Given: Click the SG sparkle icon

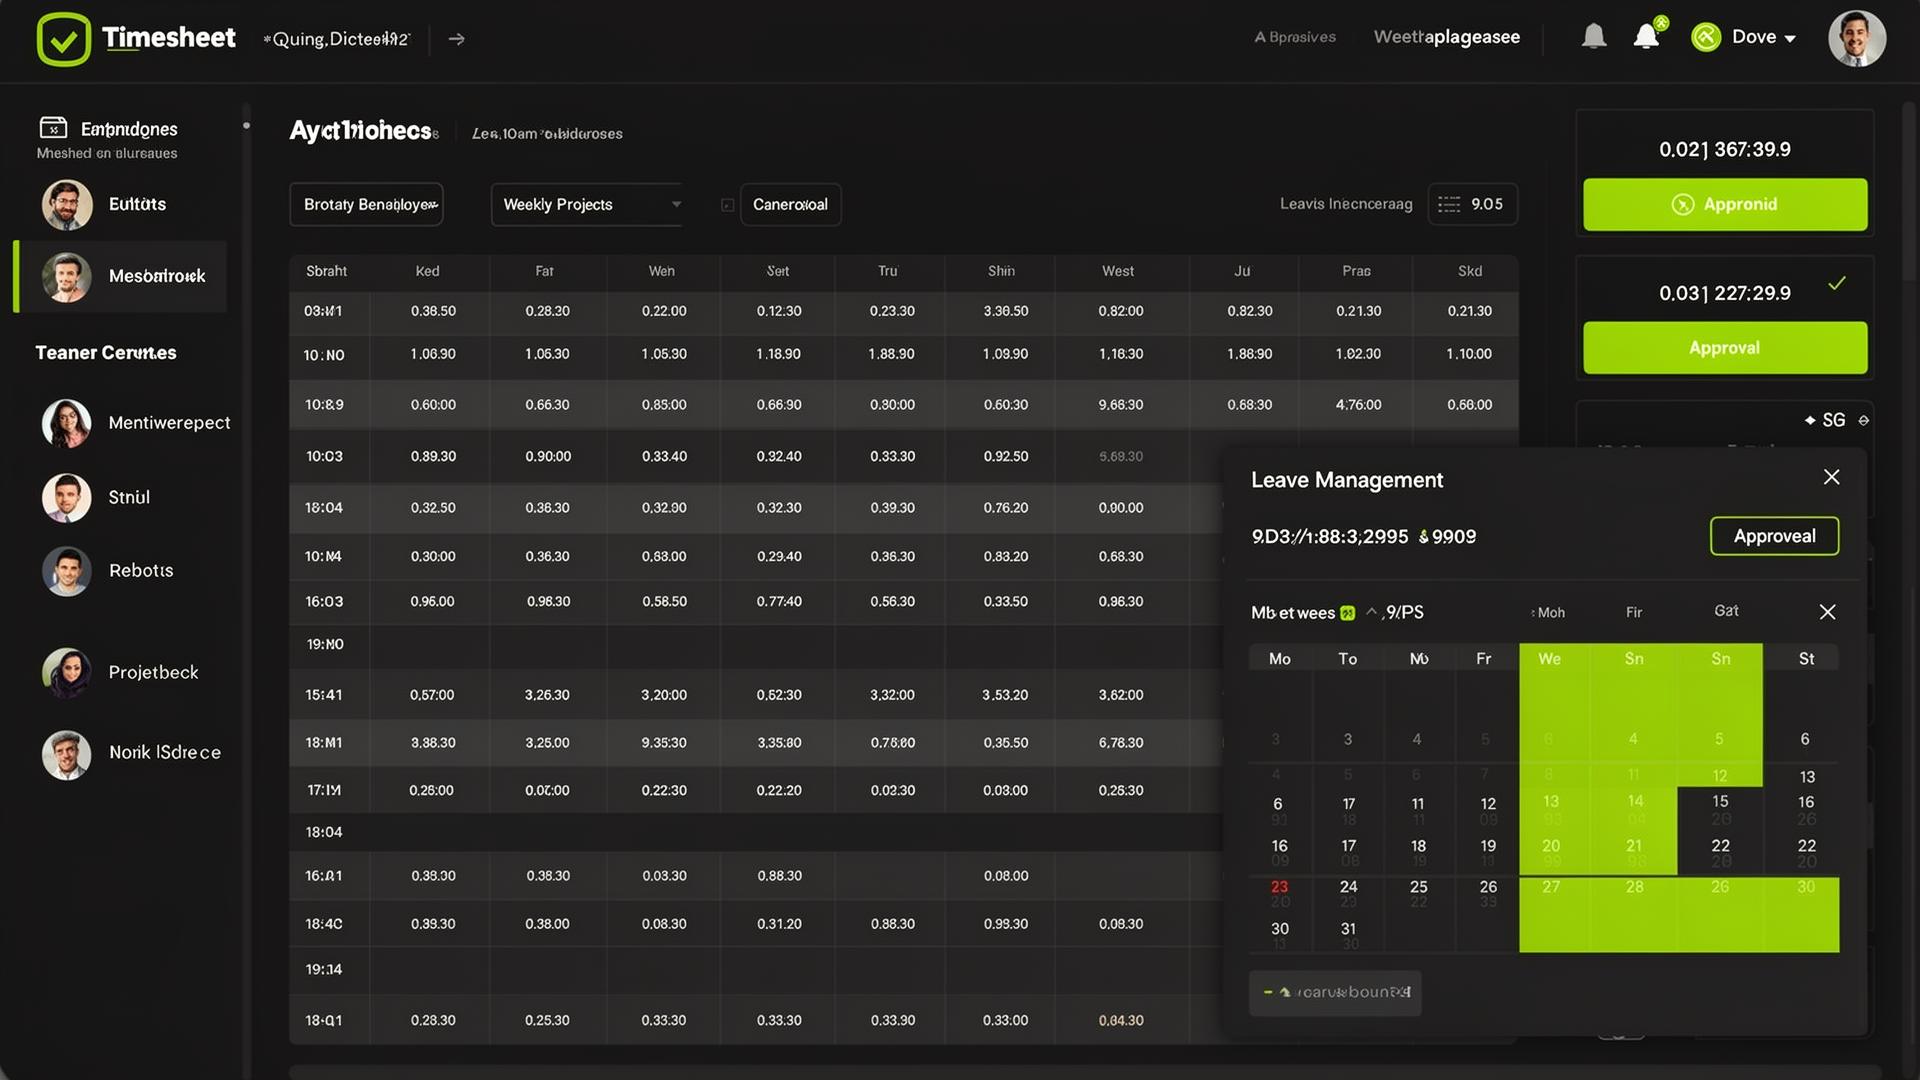Looking at the screenshot, I should pos(1809,420).
